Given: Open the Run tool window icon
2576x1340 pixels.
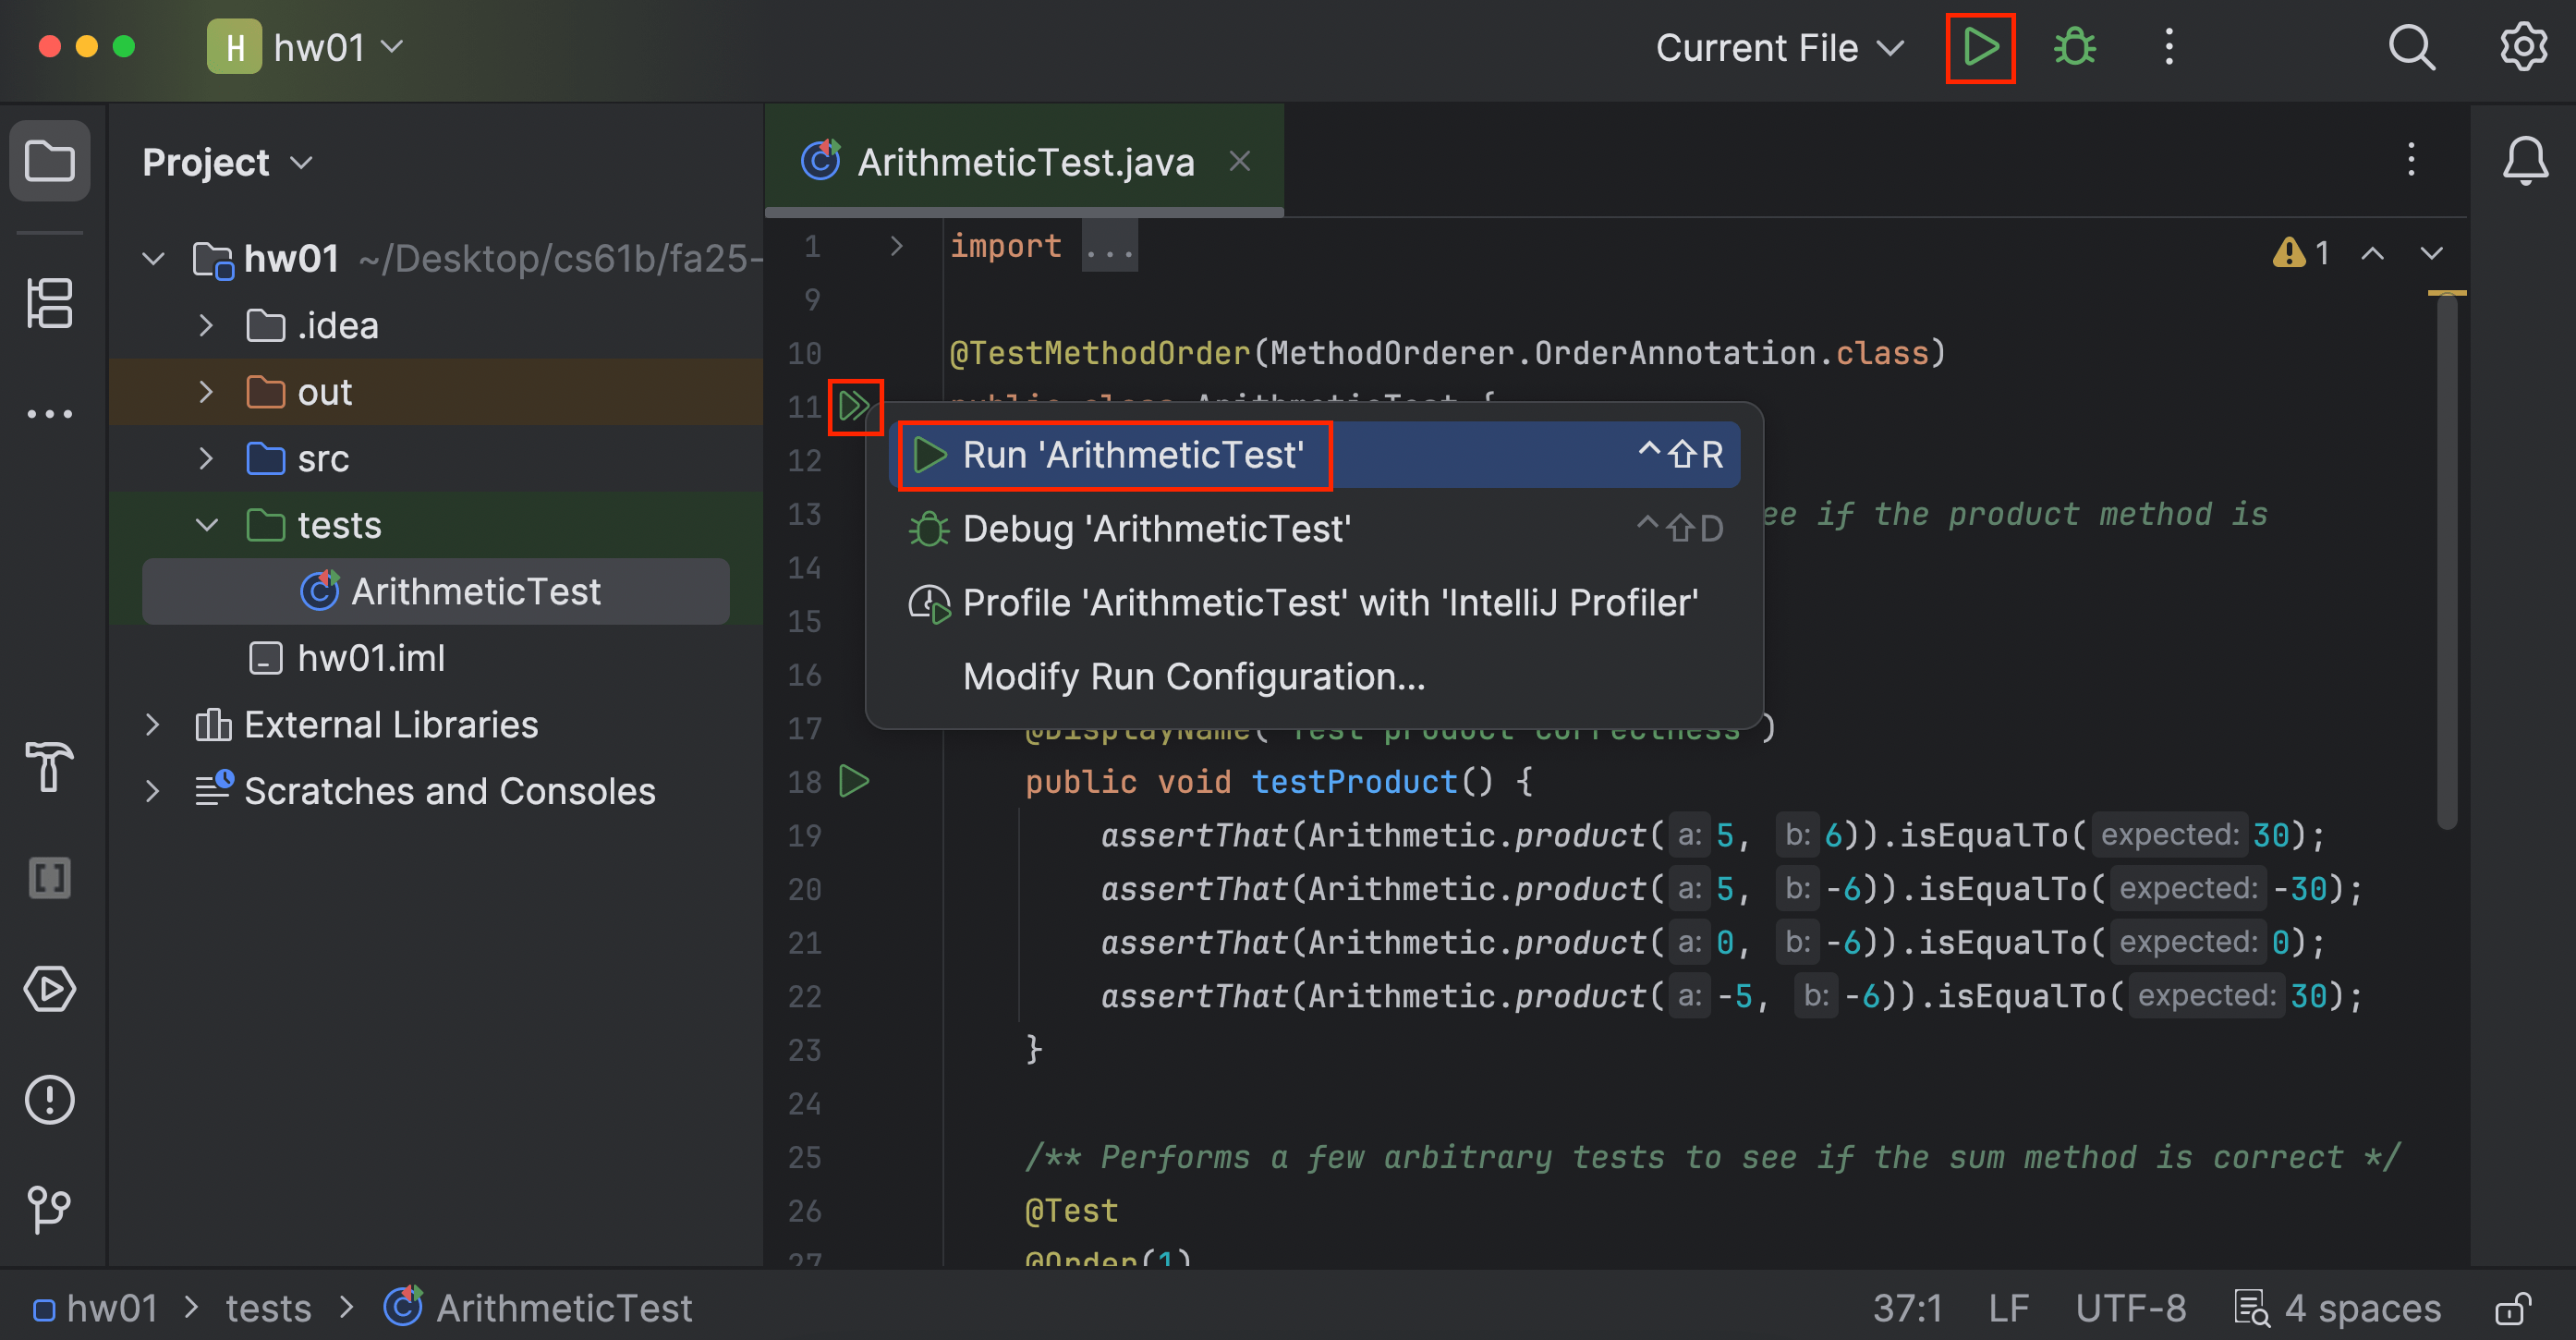Looking at the screenshot, I should pyautogui.click(x=50, y=989).
